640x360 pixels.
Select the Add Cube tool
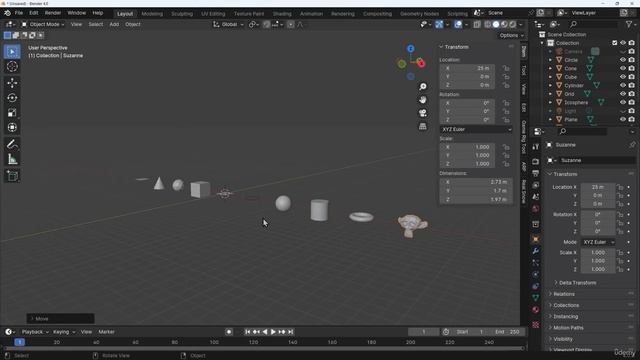coord(12,176)
